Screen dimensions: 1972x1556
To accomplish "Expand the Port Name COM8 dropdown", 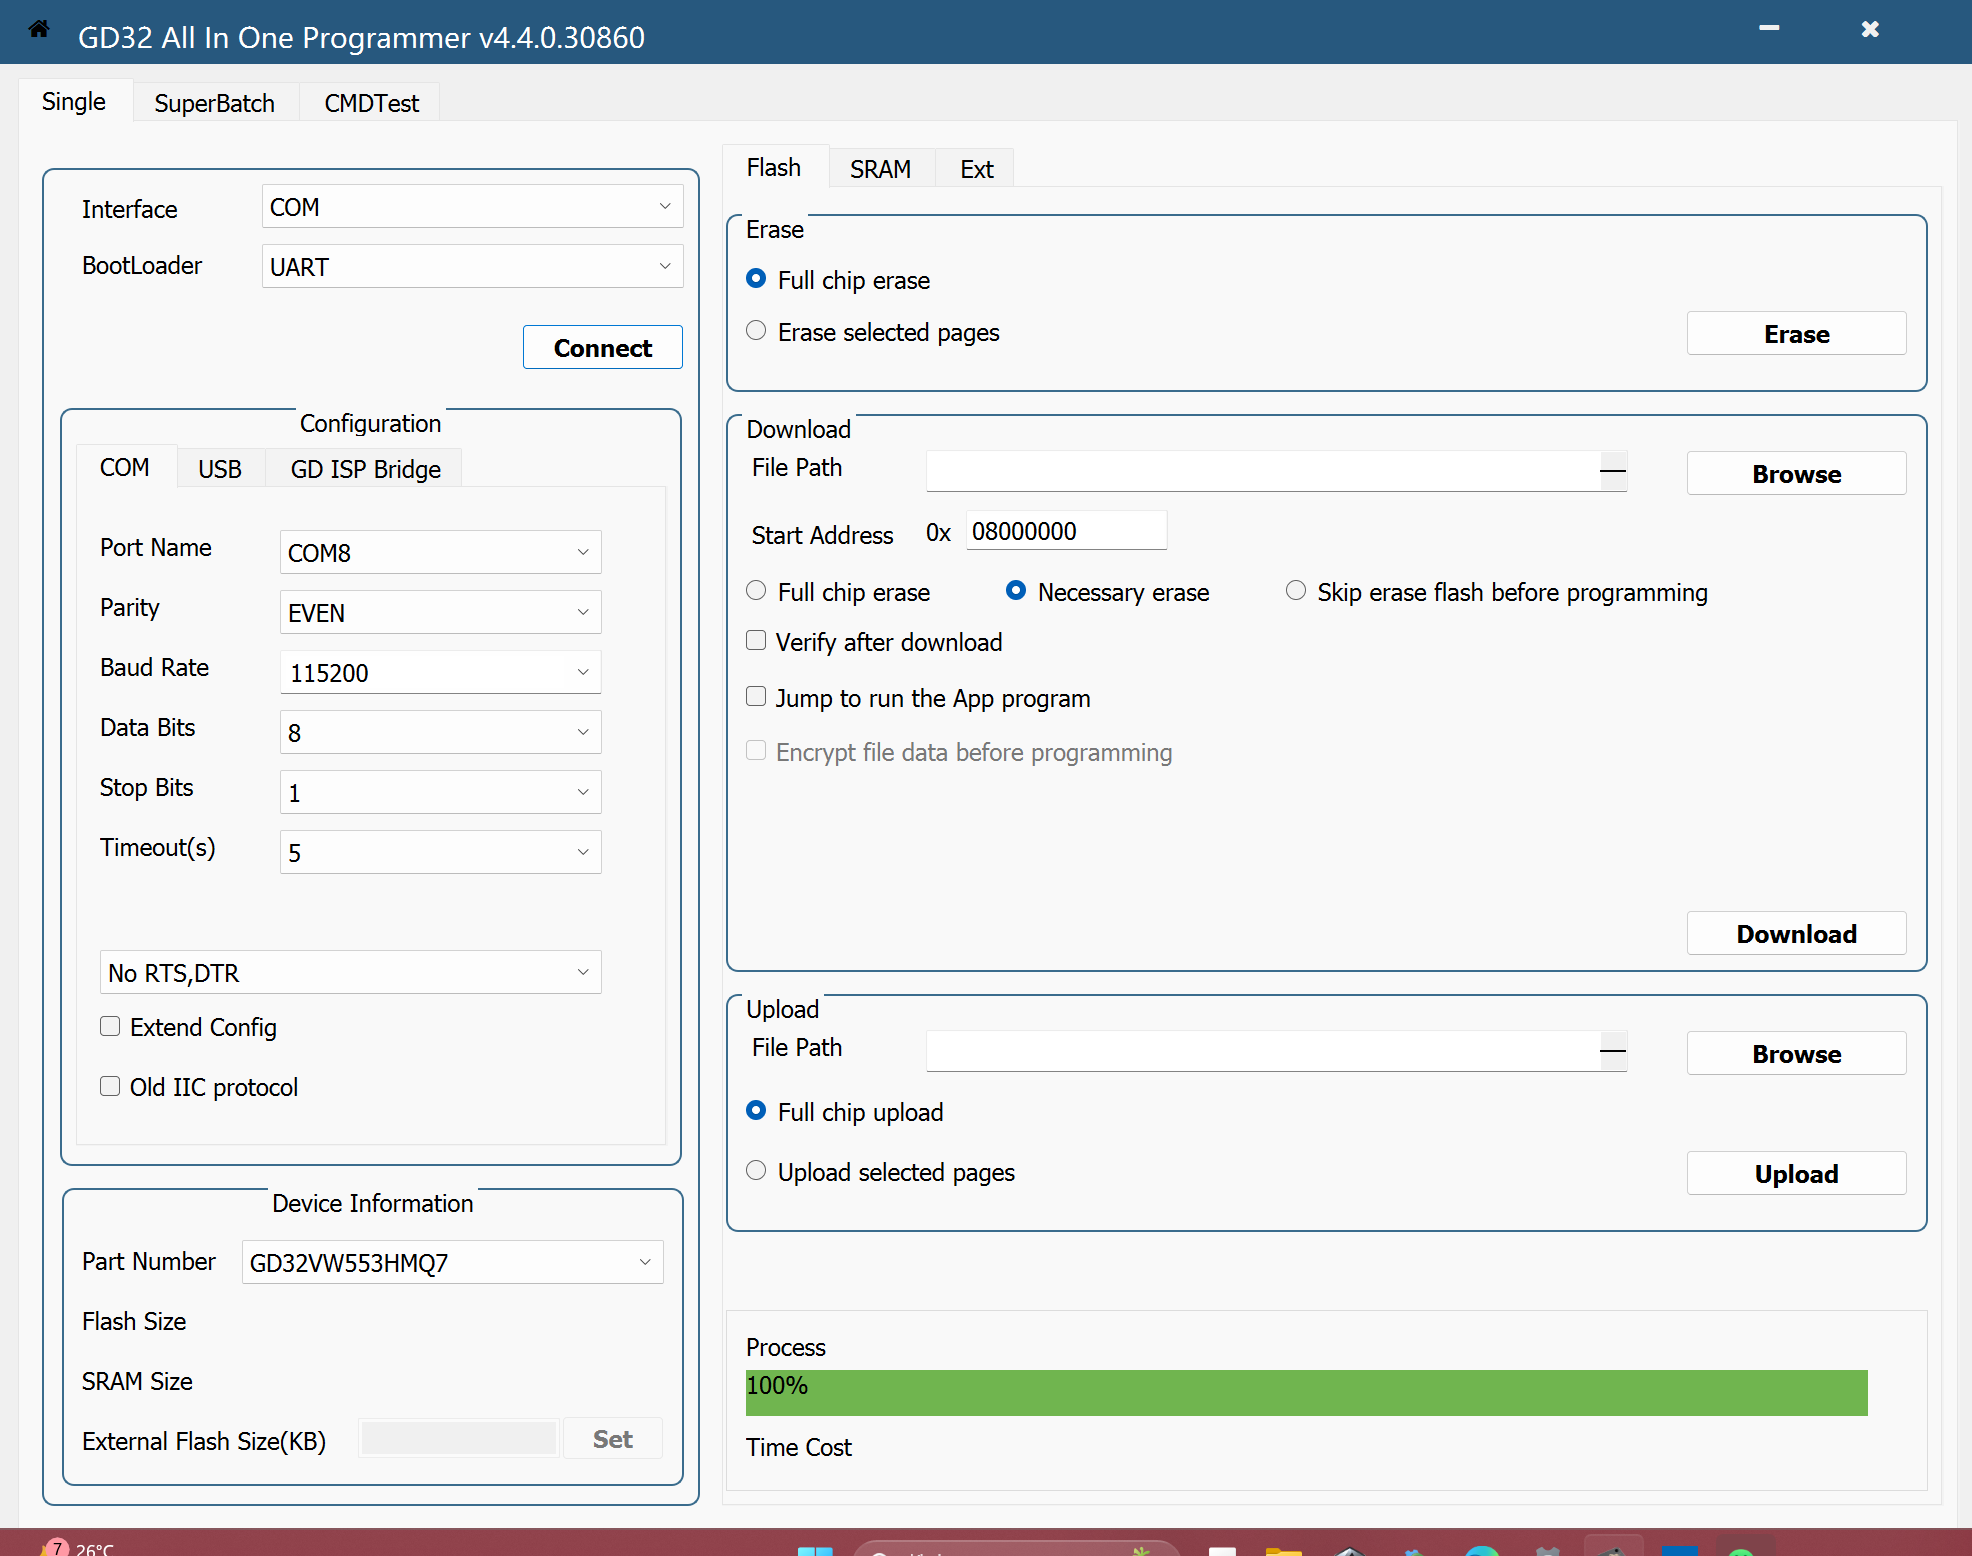I will point(440,552).
